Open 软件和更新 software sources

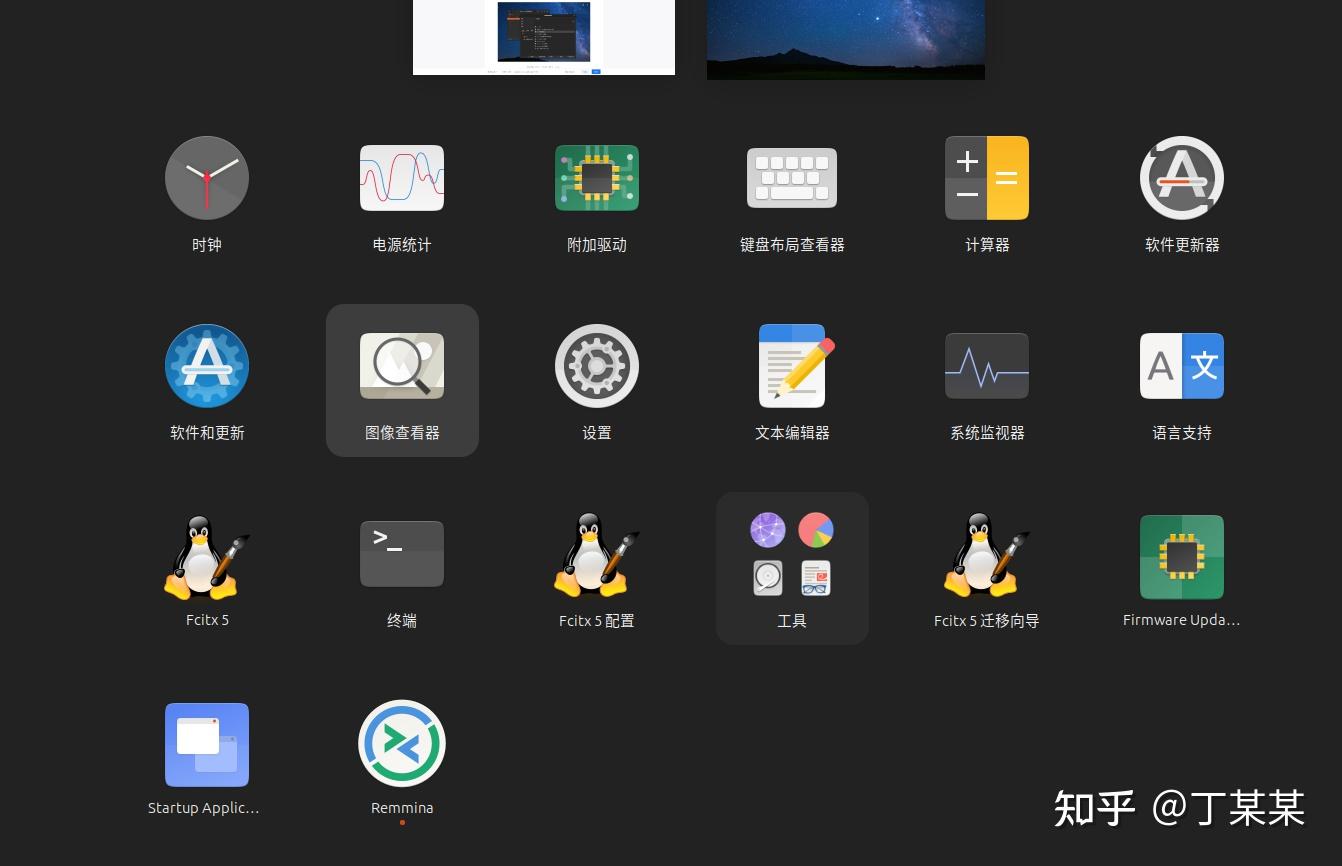point(207,366)
